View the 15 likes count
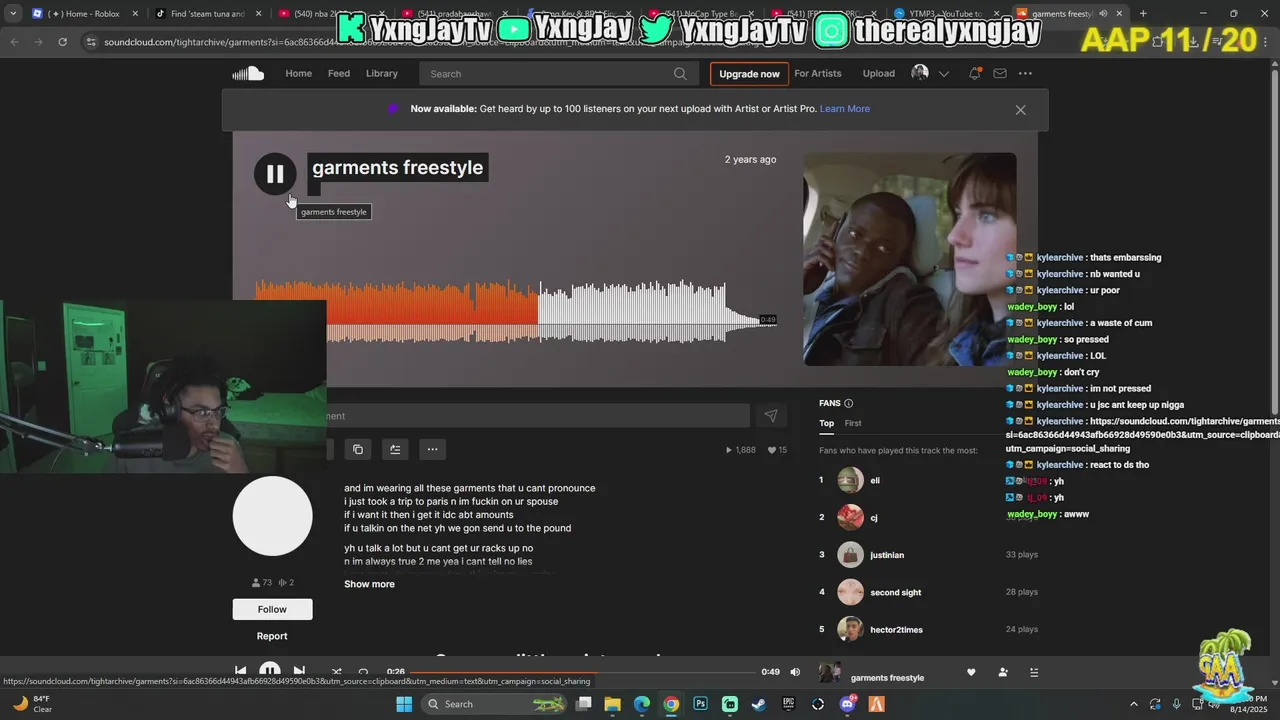The height and width of the screenshot is (720, 1280). pos(777,450)
